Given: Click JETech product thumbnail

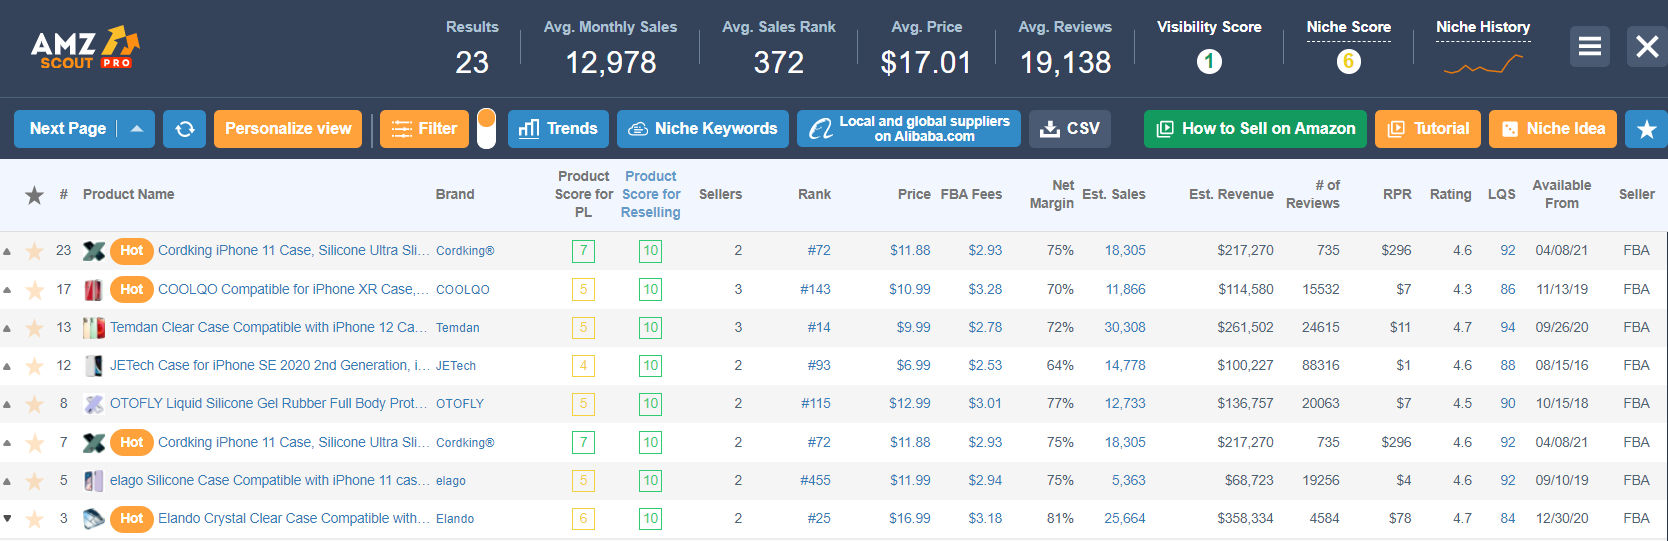Looking at the screenshot, I should coord(94,366).
